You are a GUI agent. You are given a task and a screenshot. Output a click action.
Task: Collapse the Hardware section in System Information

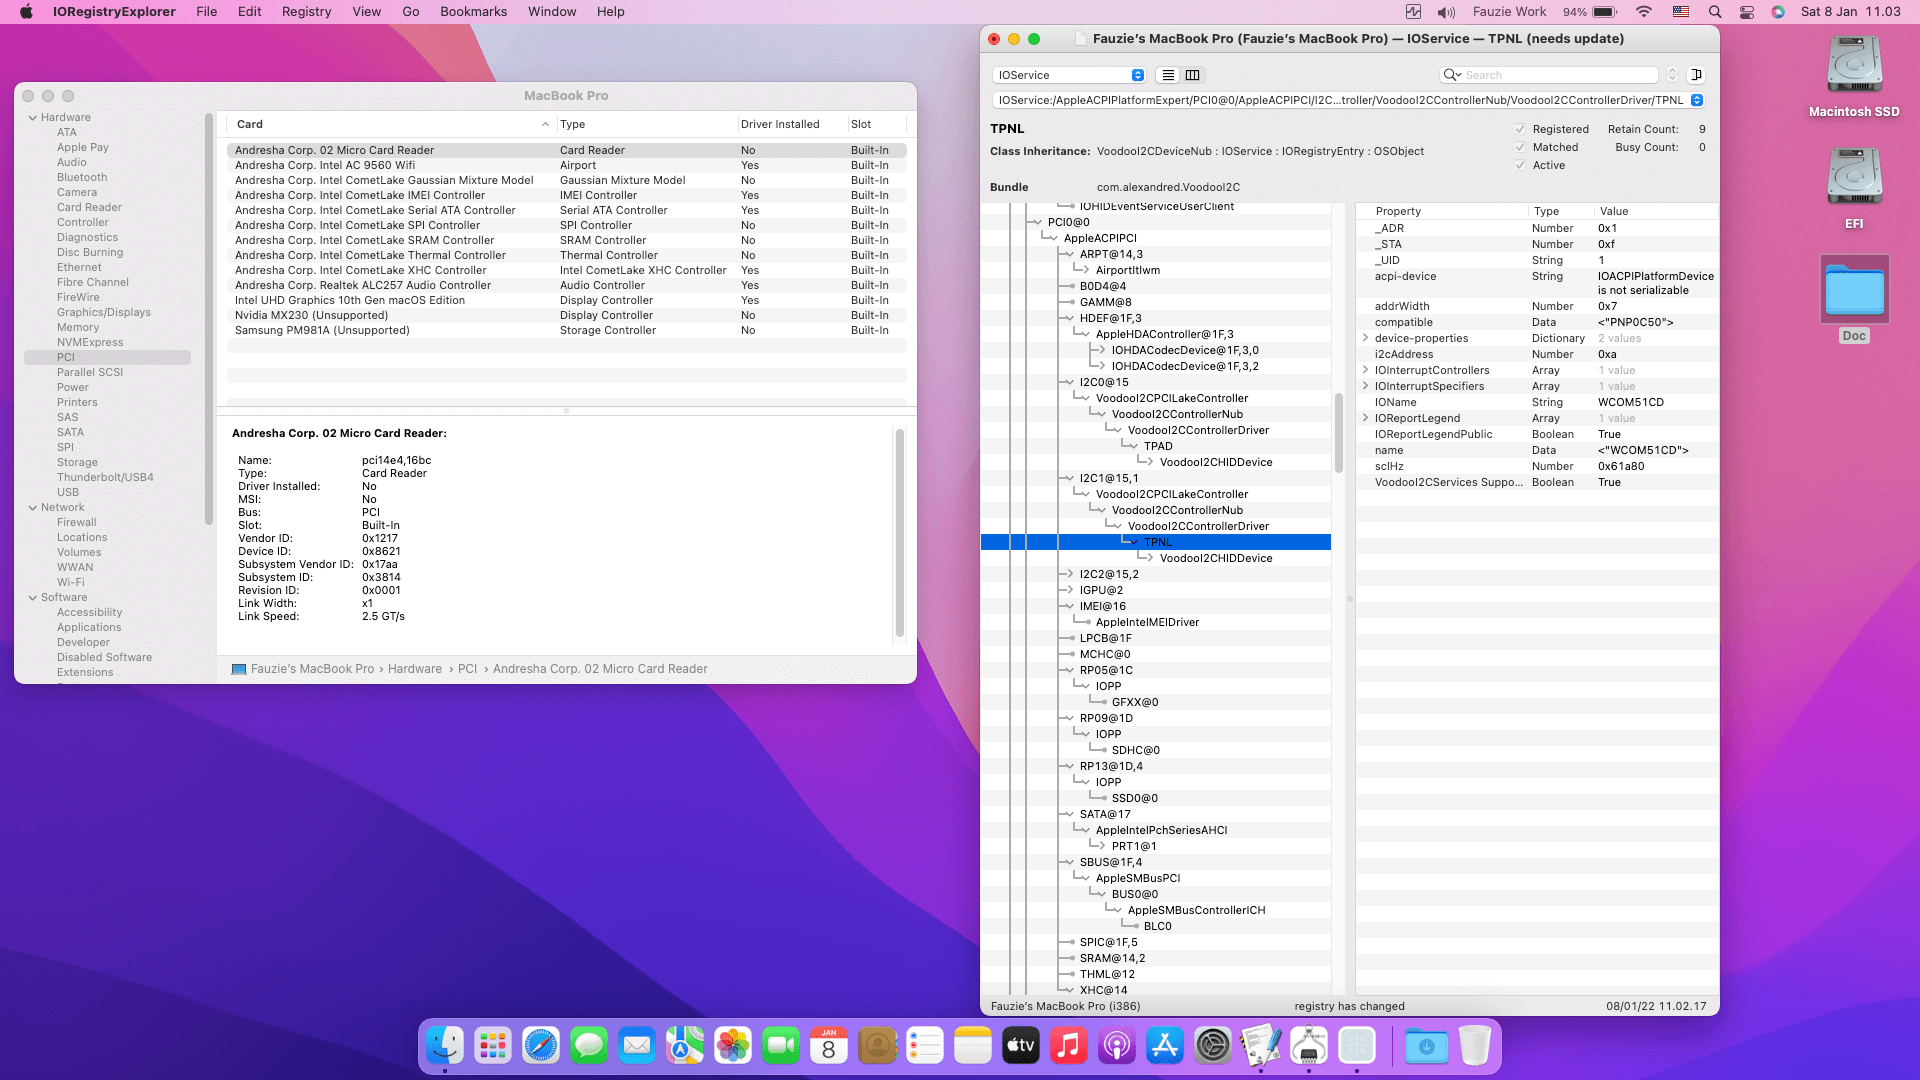(x=33, y=117)
